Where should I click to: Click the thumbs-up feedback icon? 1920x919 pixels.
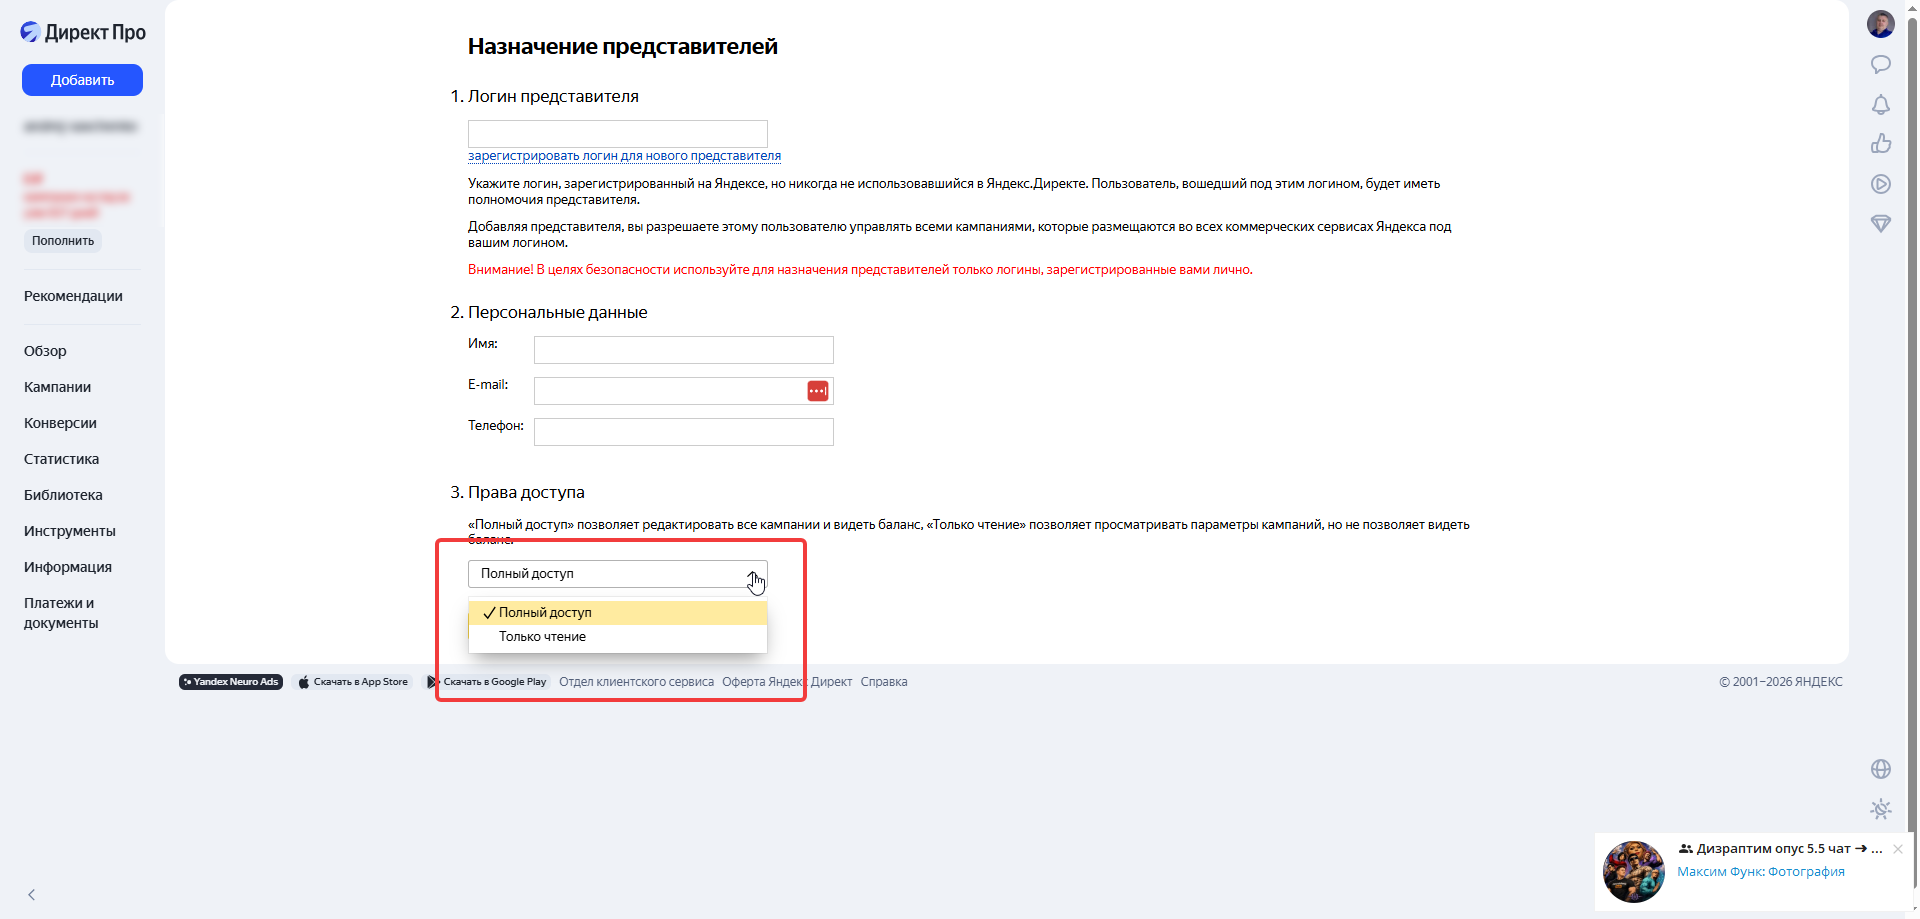point(1881,144)
